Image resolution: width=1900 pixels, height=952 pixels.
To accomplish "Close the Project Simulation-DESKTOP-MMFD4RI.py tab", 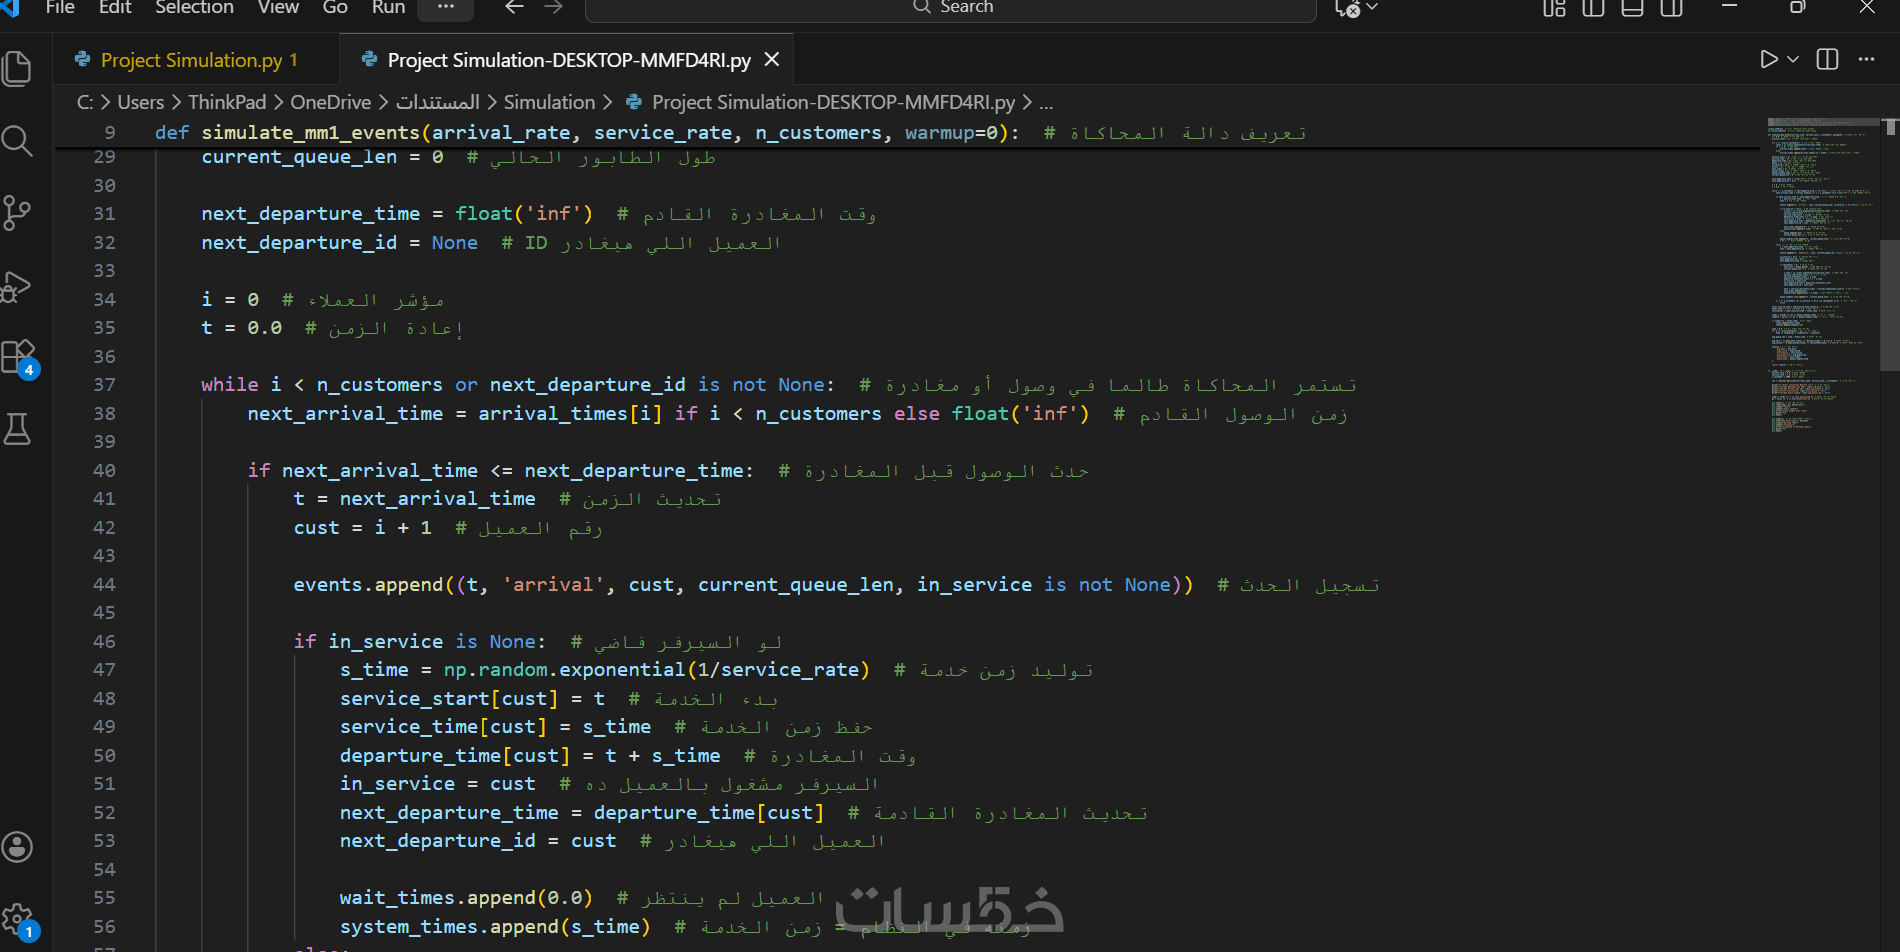I will tap(772, 60).
